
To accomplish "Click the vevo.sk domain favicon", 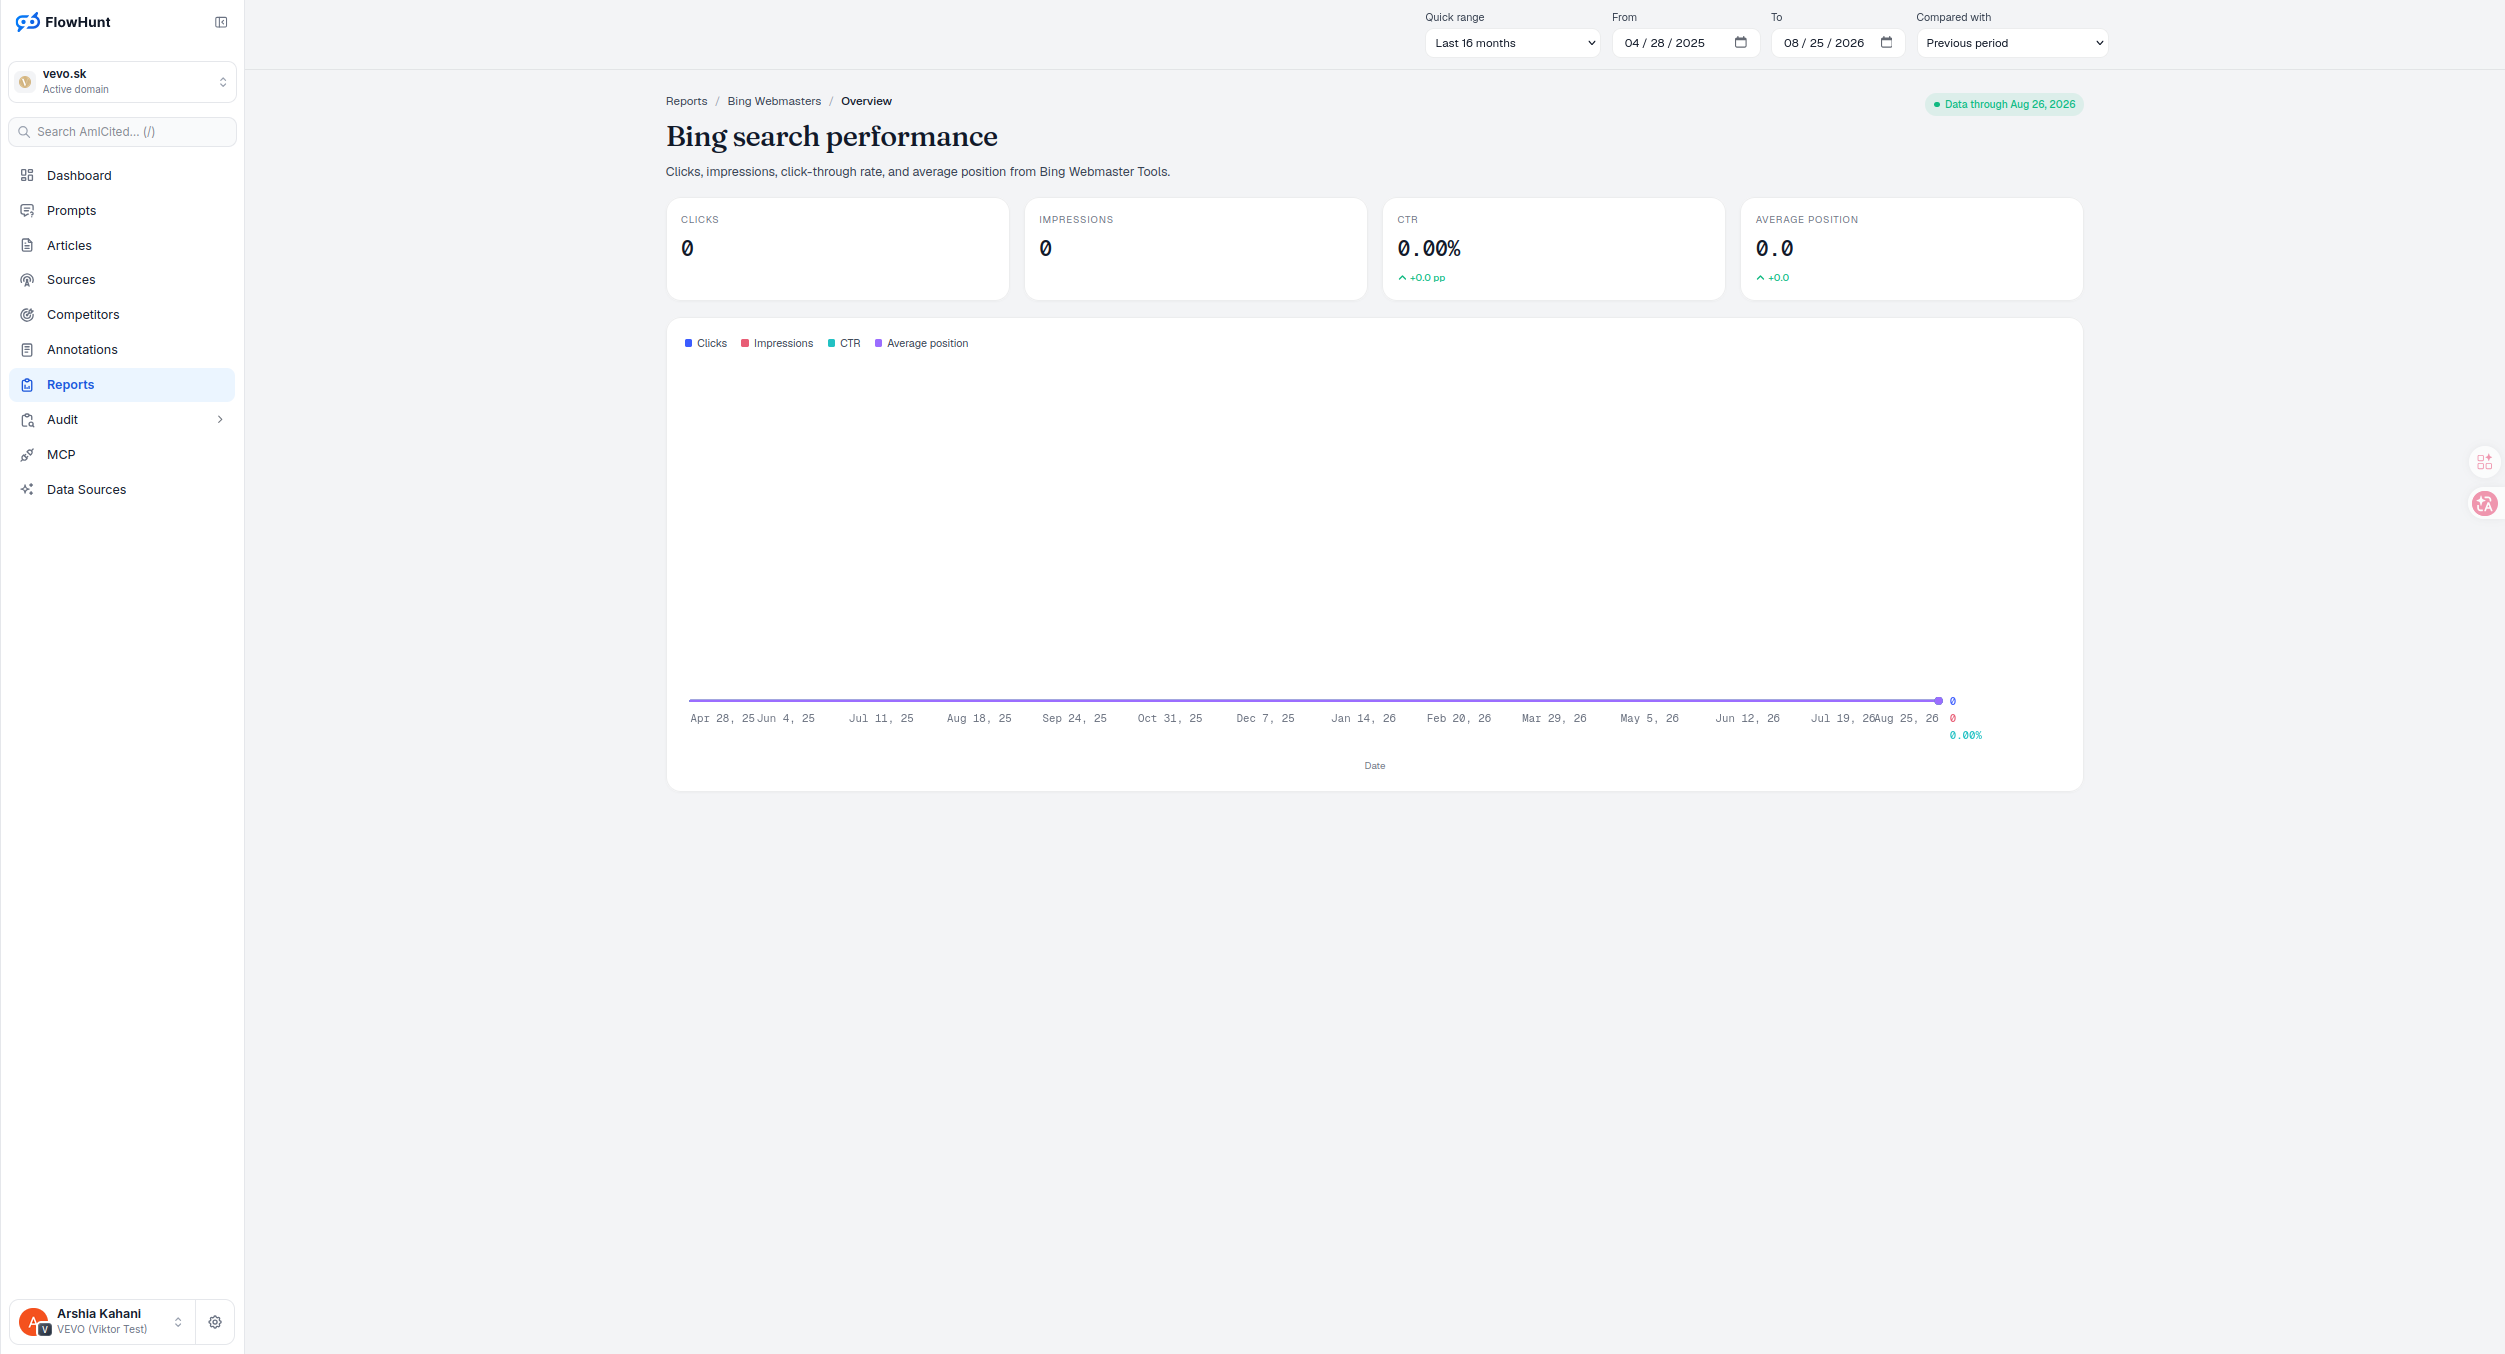I will click(26, 82).
